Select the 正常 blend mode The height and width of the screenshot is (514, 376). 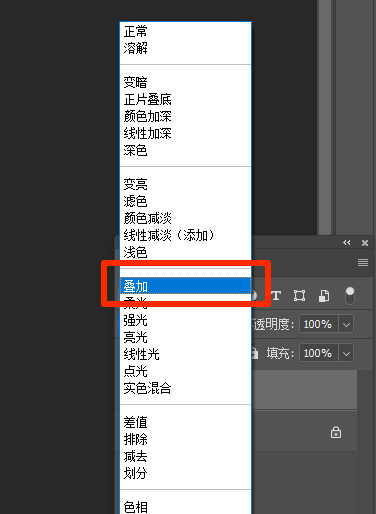pyautogui.click(x=185, y=31)
